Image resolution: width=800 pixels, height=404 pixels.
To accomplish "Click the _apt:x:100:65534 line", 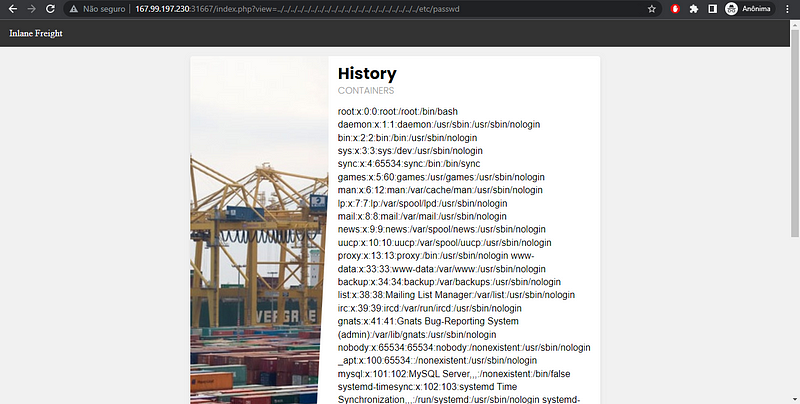I will point(437,361).
